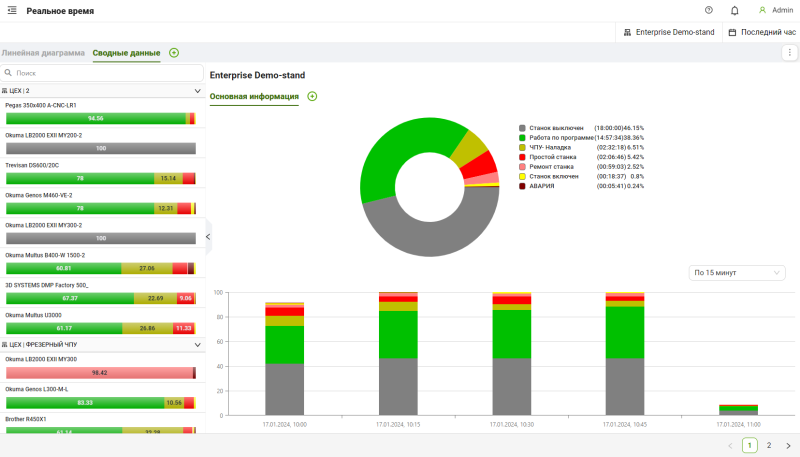Click the ЧПУ- Наладка color swatch
Image resolution: width=800 pixels, height=457 pixels.
tap(522, 147)
